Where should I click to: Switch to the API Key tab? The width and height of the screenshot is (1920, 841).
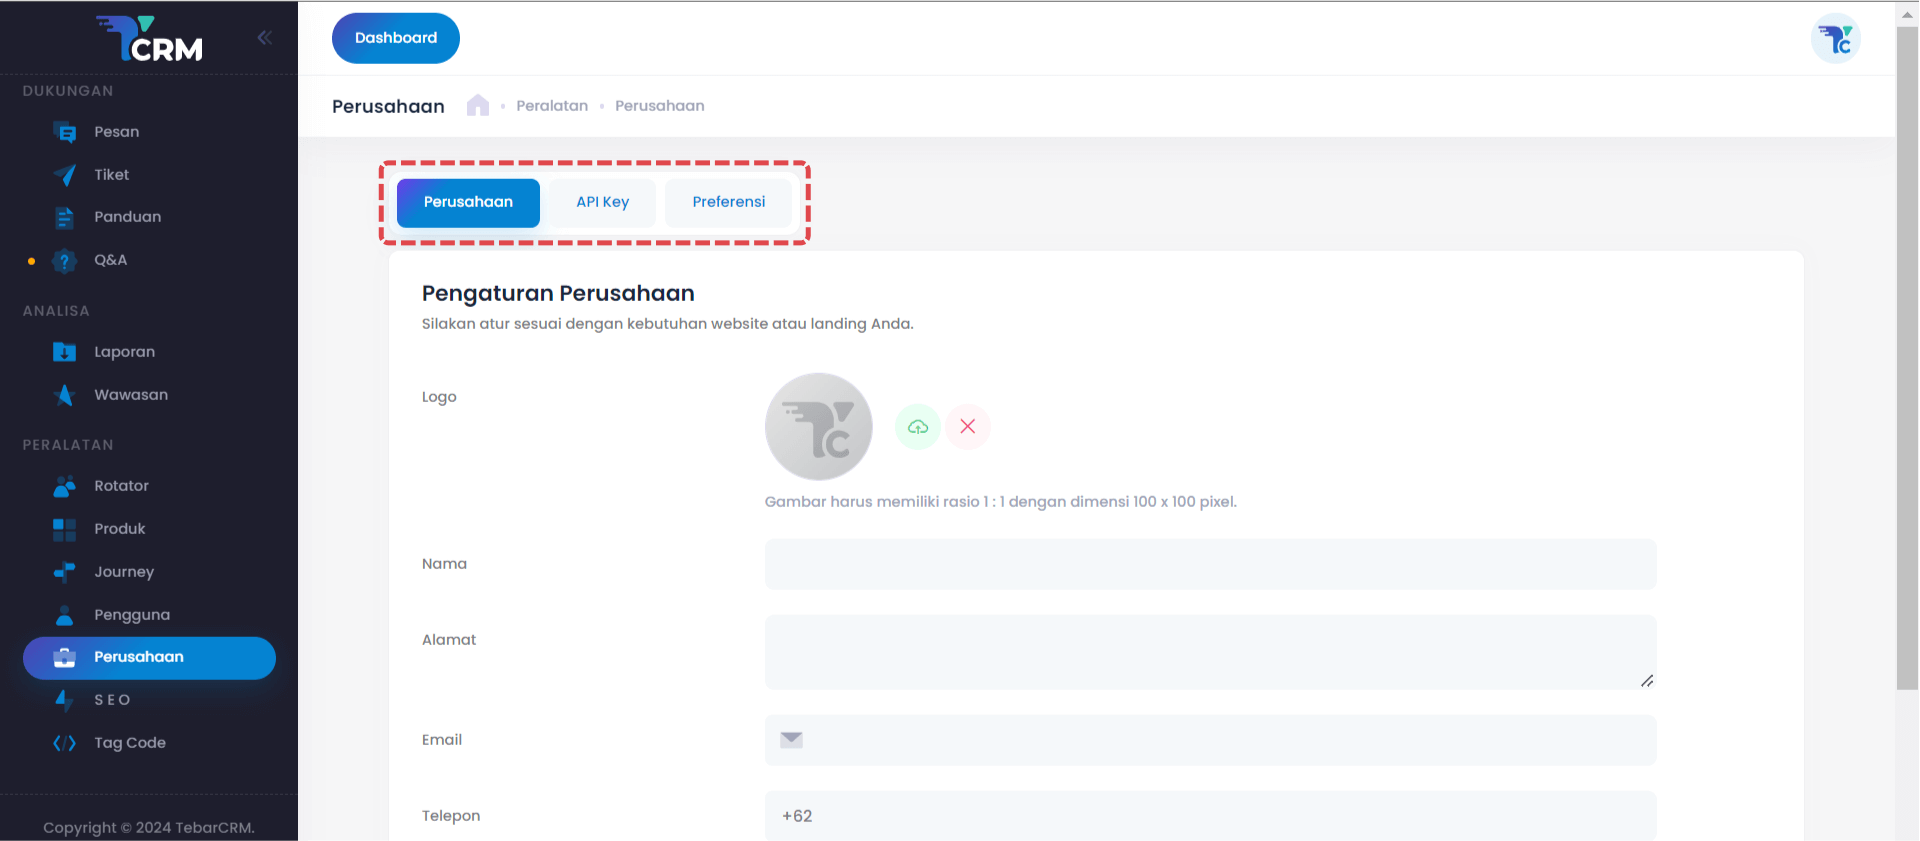[602, 202]
